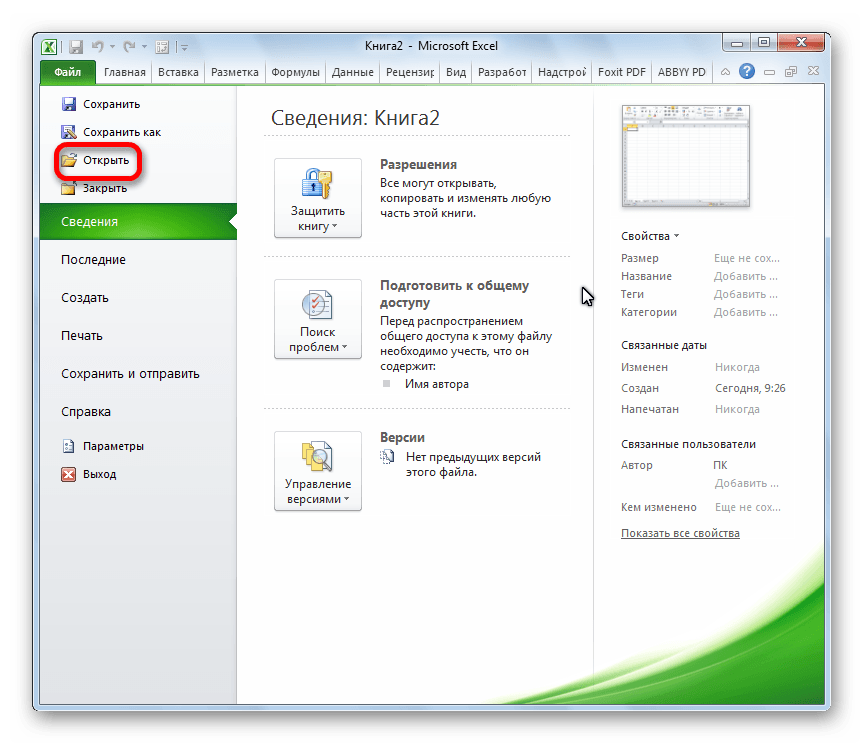Click the Открыть folder icon
The image size is (864, 744).
[69, 160]
